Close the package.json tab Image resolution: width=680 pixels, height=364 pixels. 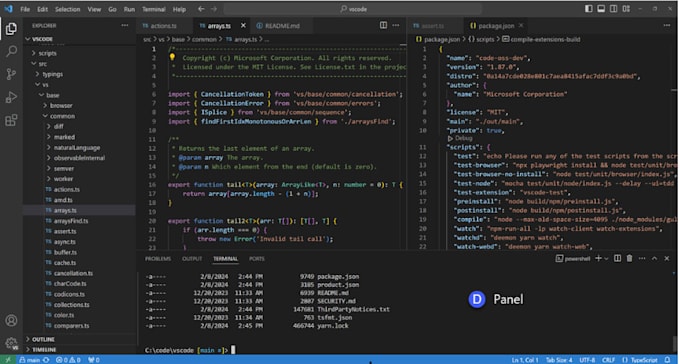(x=521, y=26)
